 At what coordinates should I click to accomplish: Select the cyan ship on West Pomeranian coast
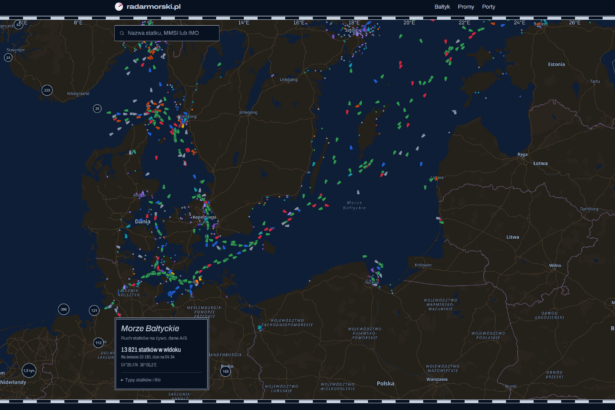coord(259,328)
